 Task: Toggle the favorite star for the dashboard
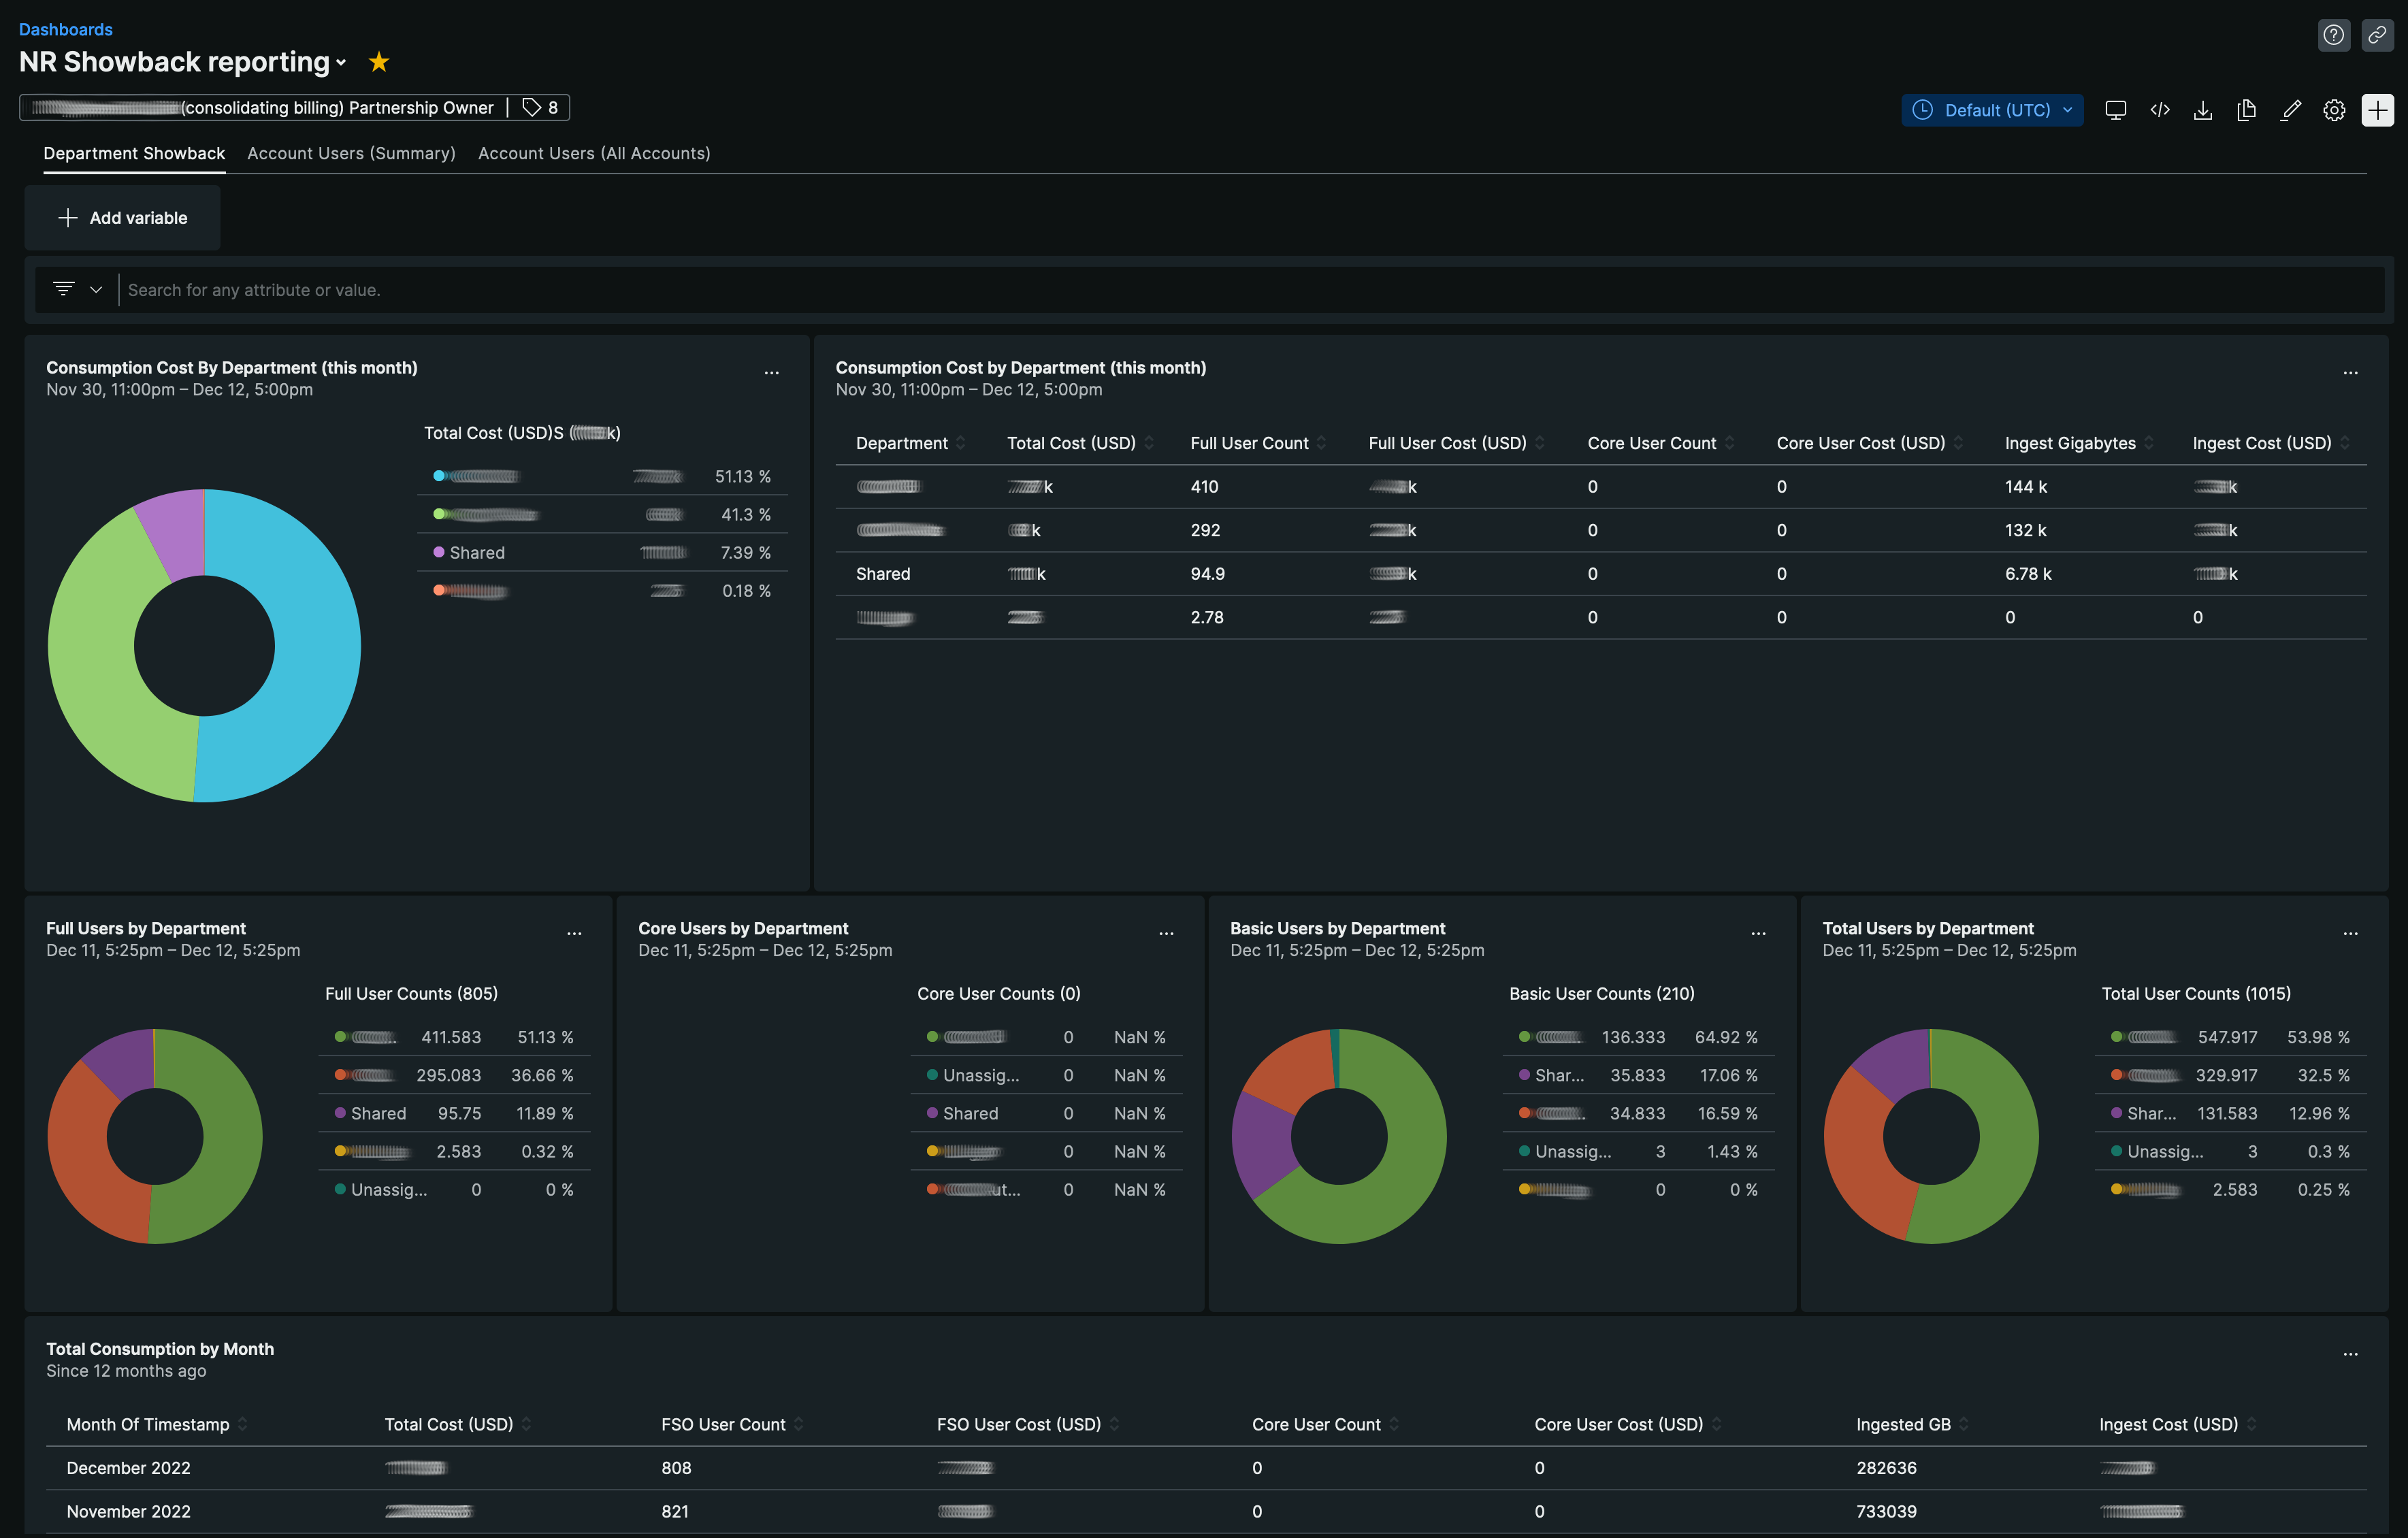(x=378, y=62)
